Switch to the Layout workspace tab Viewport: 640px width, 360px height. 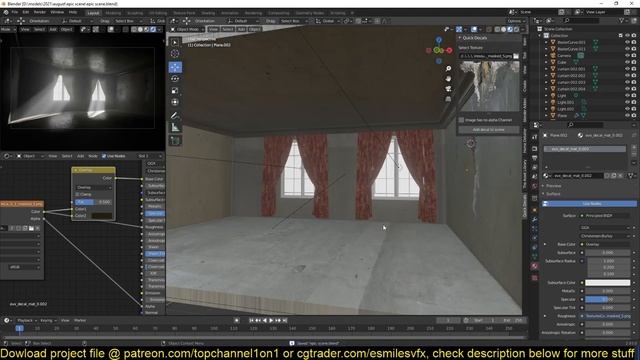93,13
